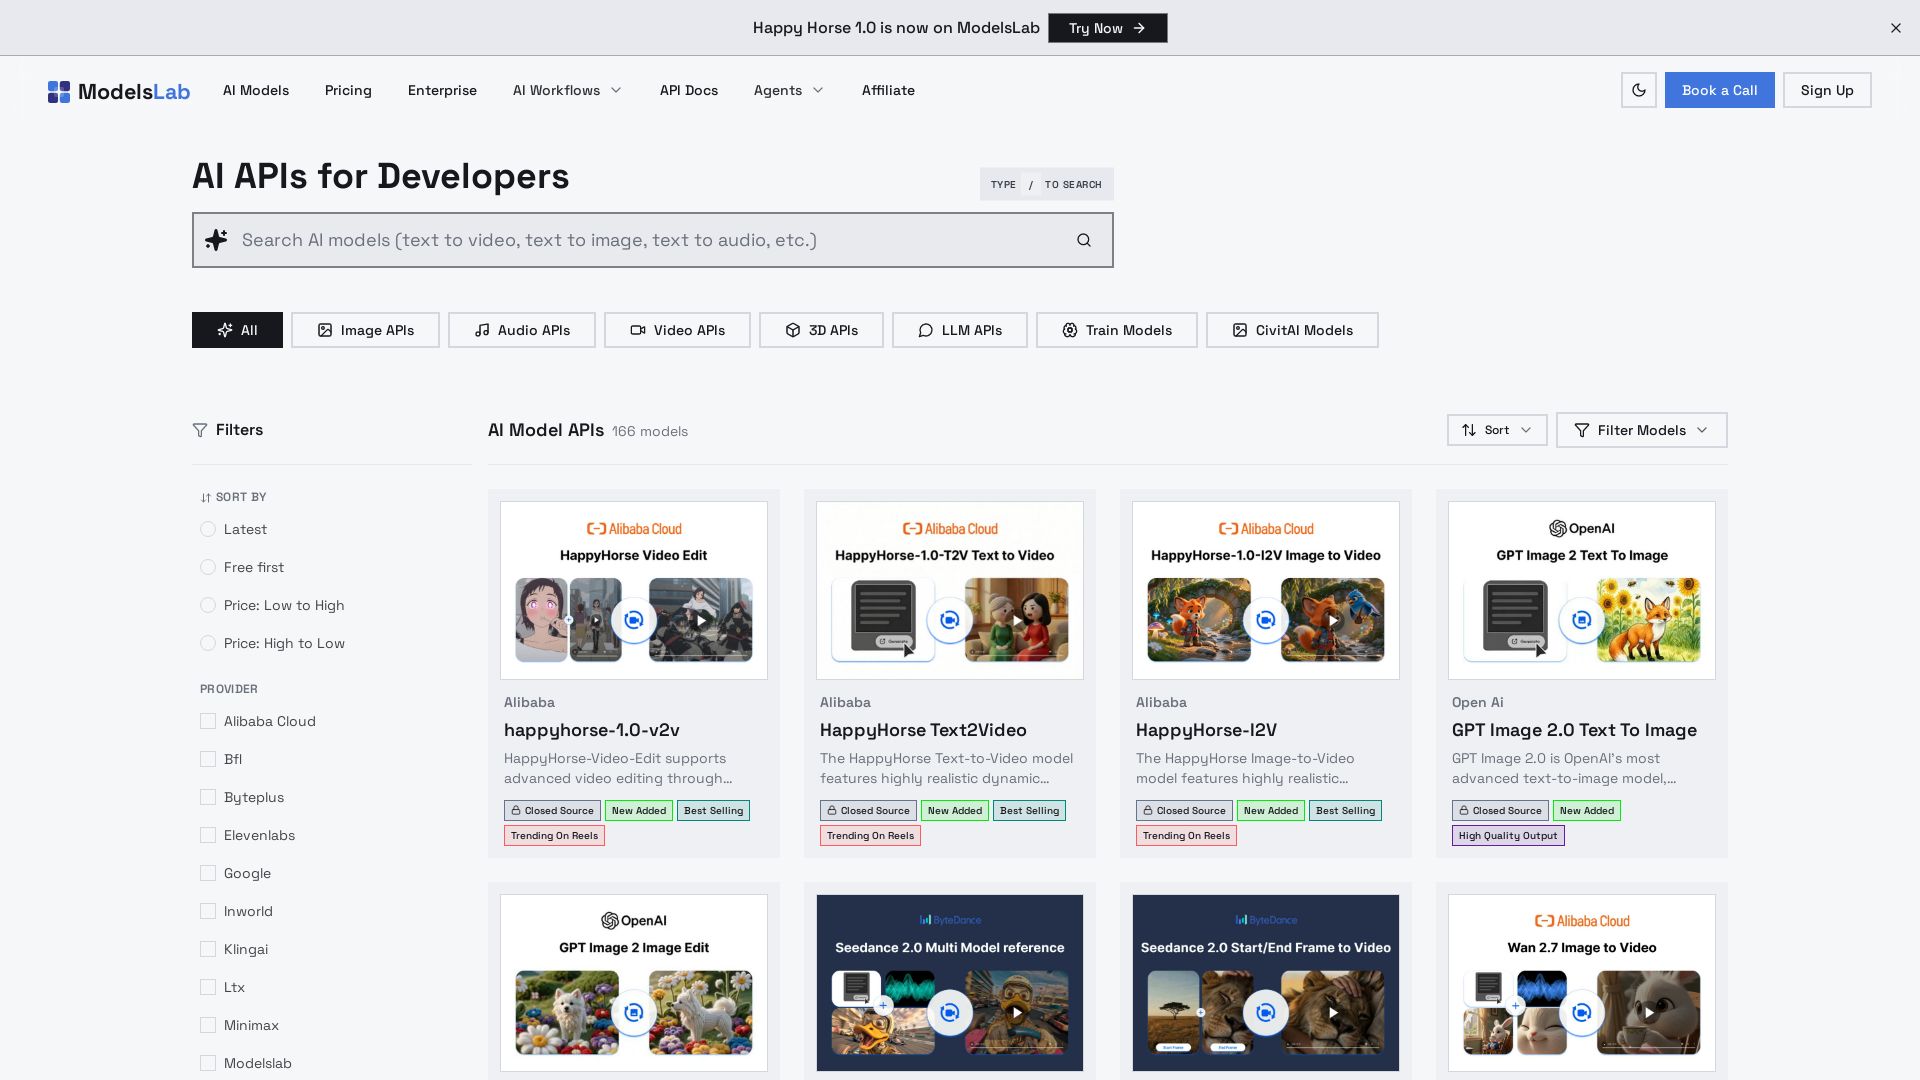Click the Try Now banner button
Image resolution: width=1920 pixels, height=1080 pixels.
click(1108, 28)
